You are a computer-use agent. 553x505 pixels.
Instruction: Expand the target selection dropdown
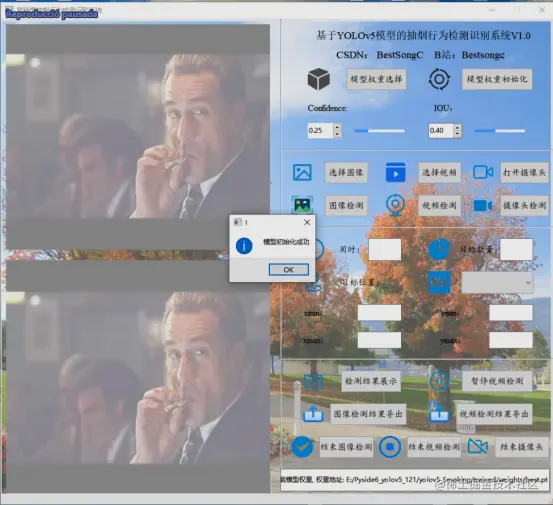pyautogui.click(x=497, y=282)
